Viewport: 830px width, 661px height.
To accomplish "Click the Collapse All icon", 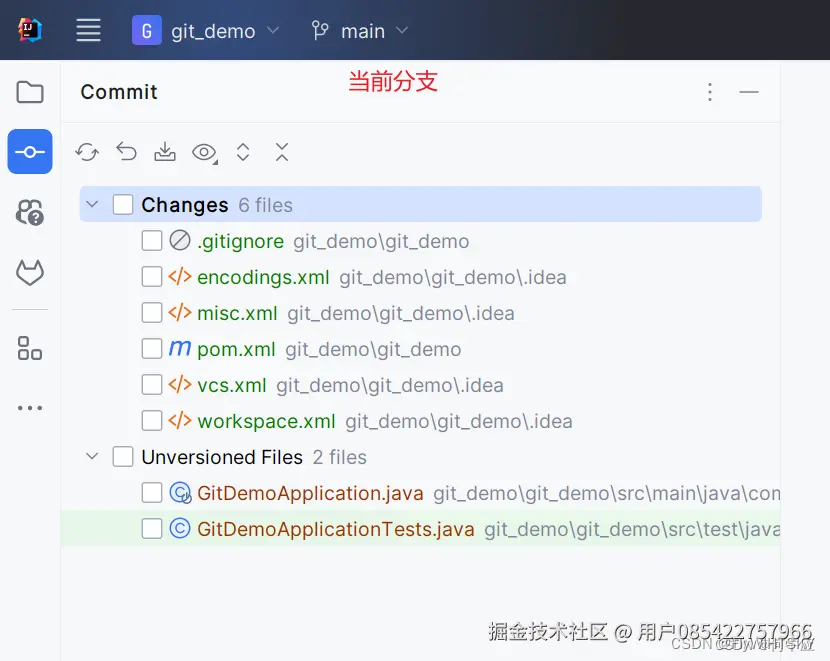I will coord(282,152).
